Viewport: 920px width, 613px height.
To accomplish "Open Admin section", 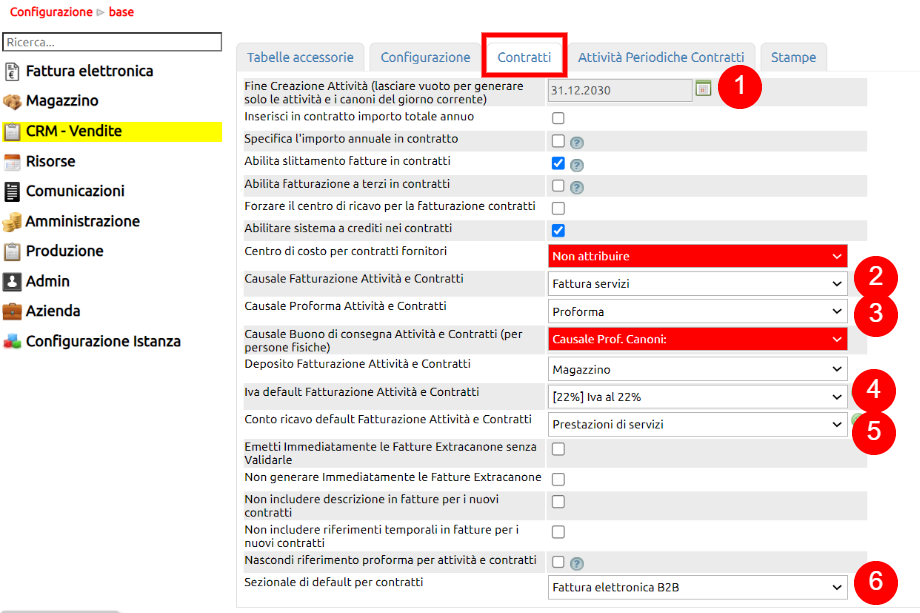I will coord(48,282).
